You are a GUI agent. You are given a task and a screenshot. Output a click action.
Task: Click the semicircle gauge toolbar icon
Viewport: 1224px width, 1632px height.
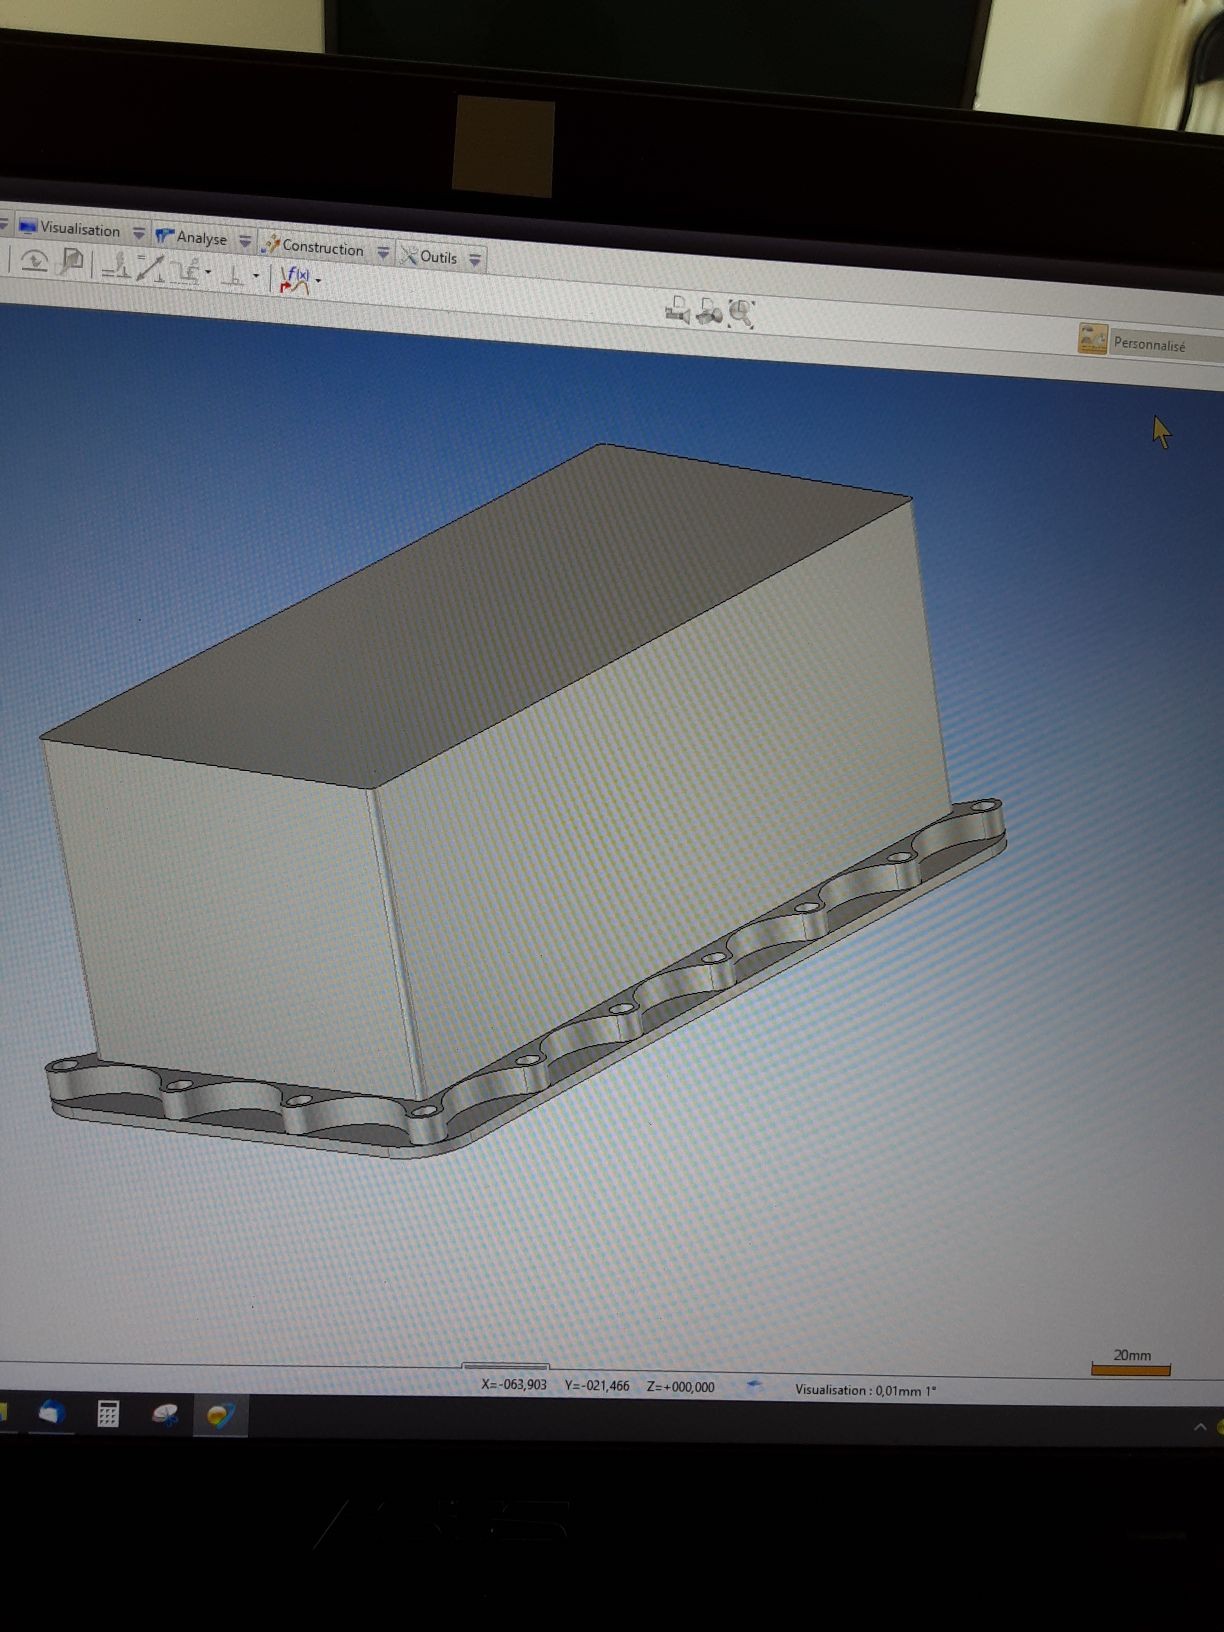(x=35, y=261)
